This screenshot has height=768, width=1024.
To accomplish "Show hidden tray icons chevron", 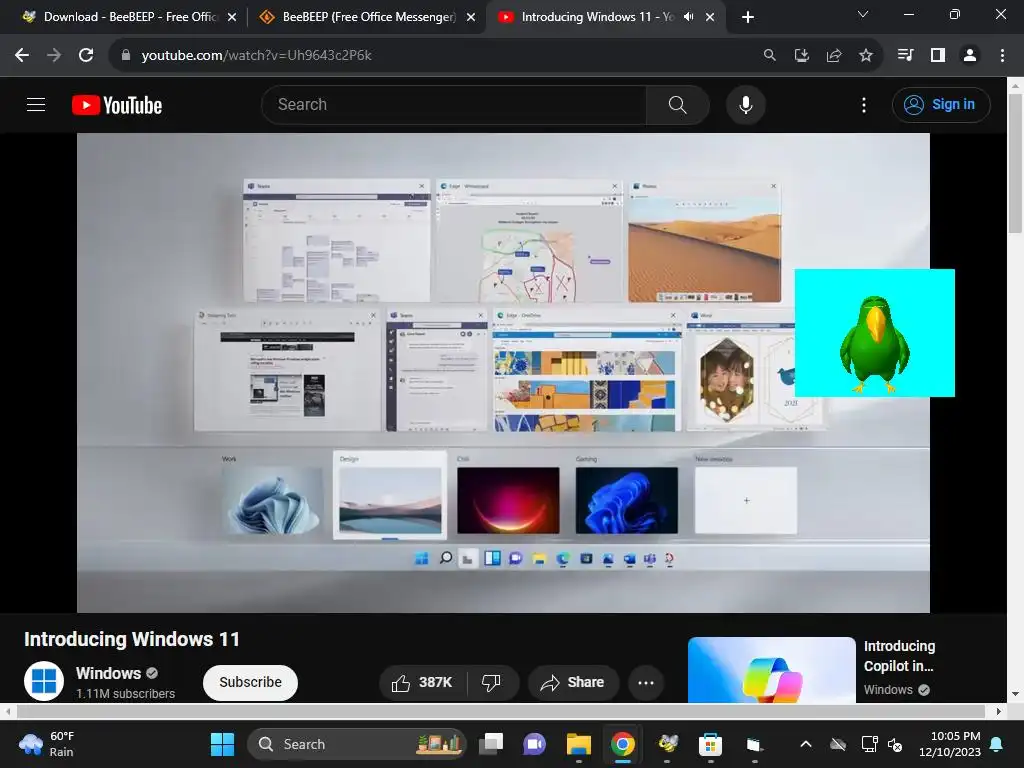I will (806, 744).
